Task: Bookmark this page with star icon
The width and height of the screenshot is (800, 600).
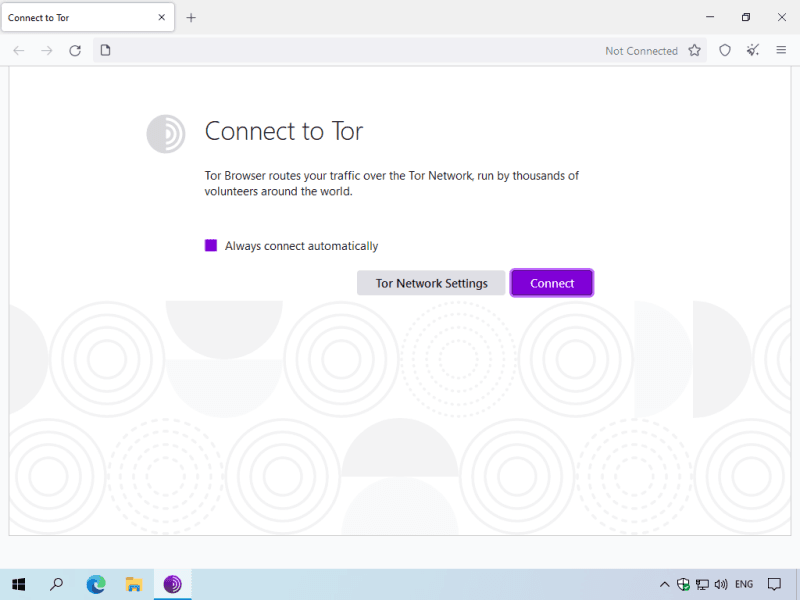Action: [695, 50]
